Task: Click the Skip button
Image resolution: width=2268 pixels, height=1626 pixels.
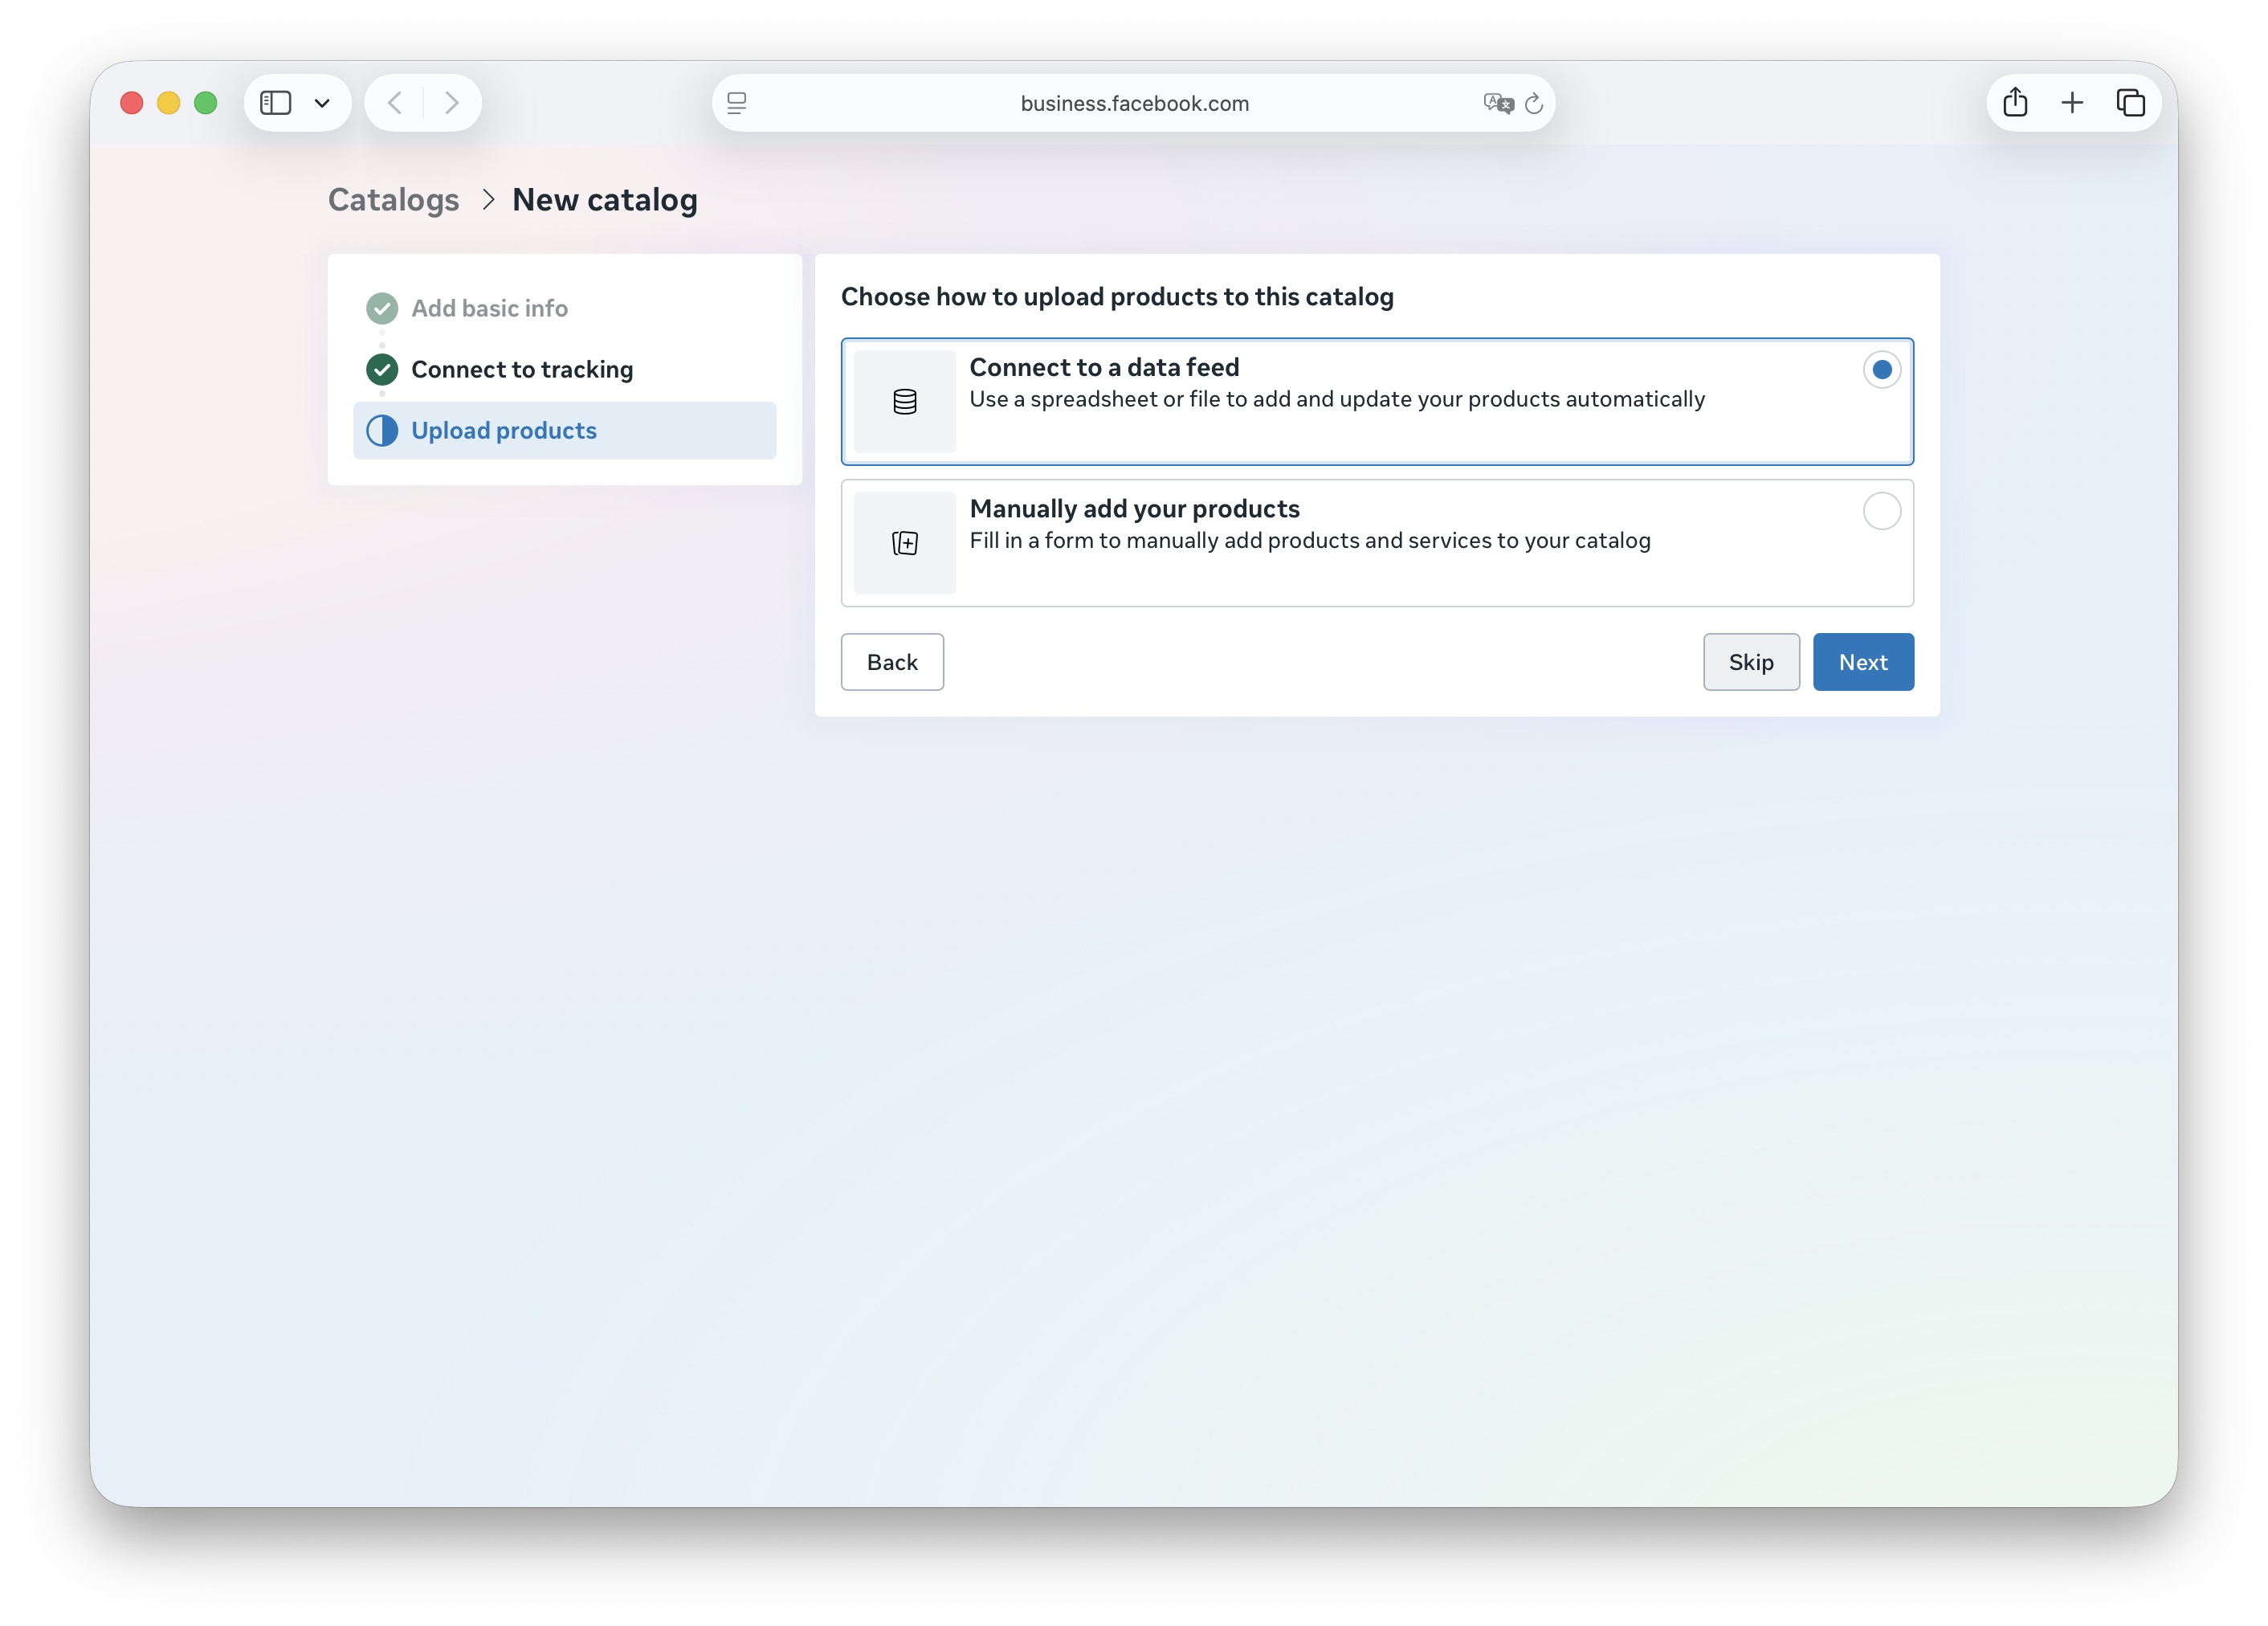Action: click(x=1750, y=662)
